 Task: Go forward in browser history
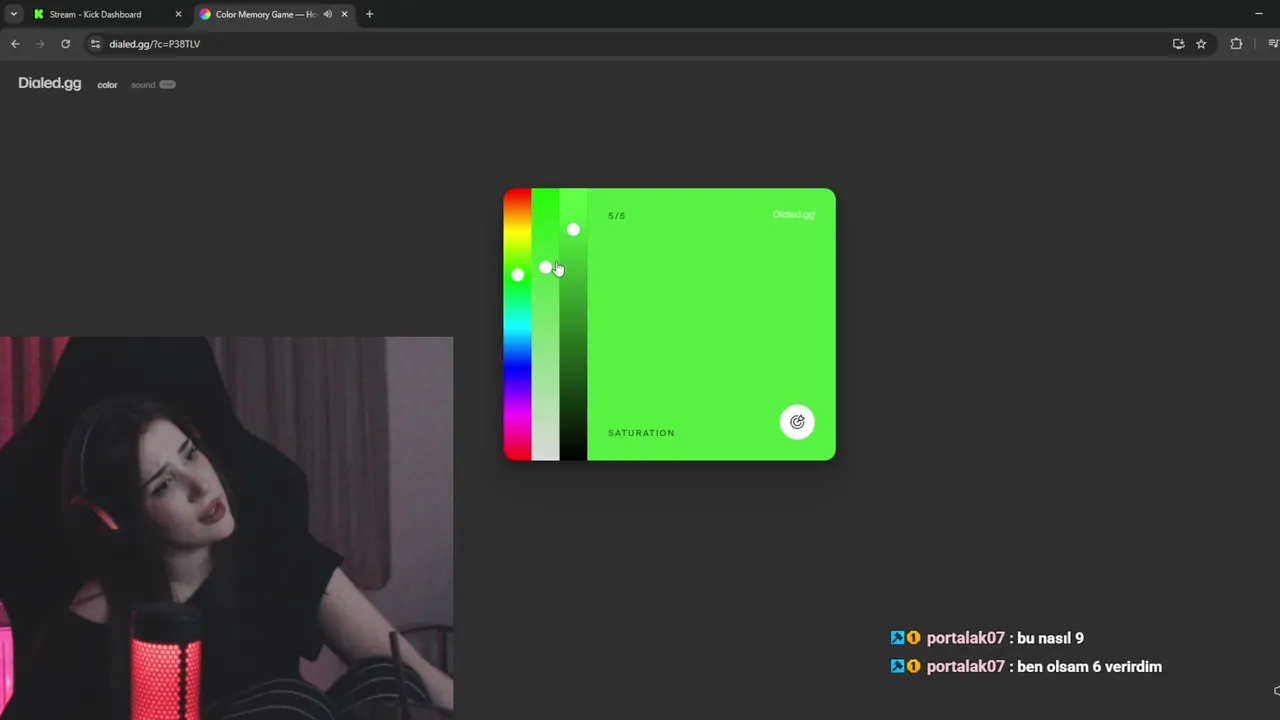point(40,44)
